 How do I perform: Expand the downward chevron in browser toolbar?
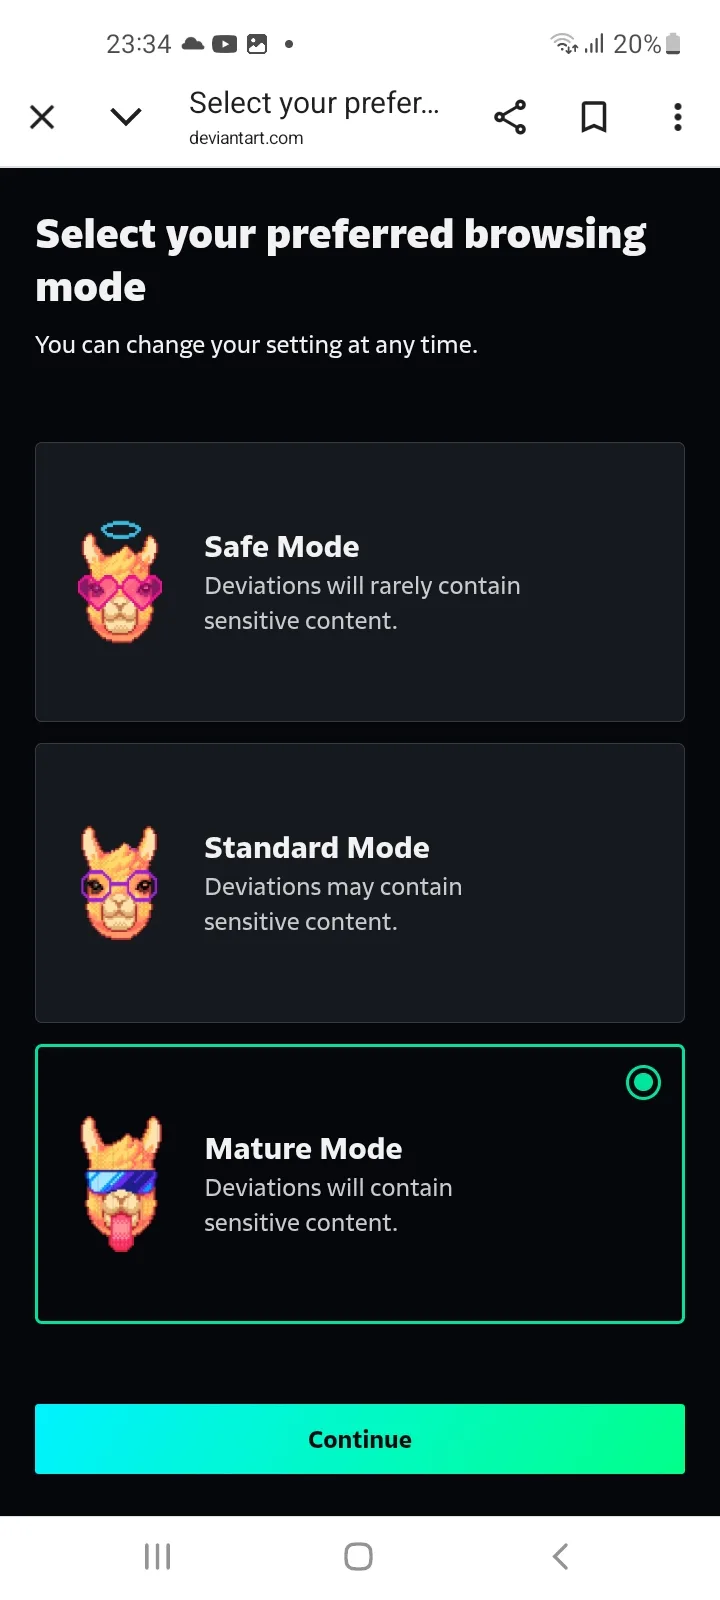coord(126,118)
